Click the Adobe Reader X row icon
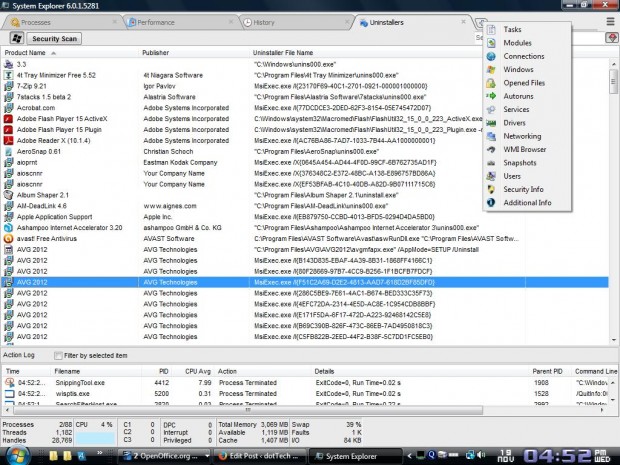Viewport: 620px width, 465px height. [x=8, y=140]
